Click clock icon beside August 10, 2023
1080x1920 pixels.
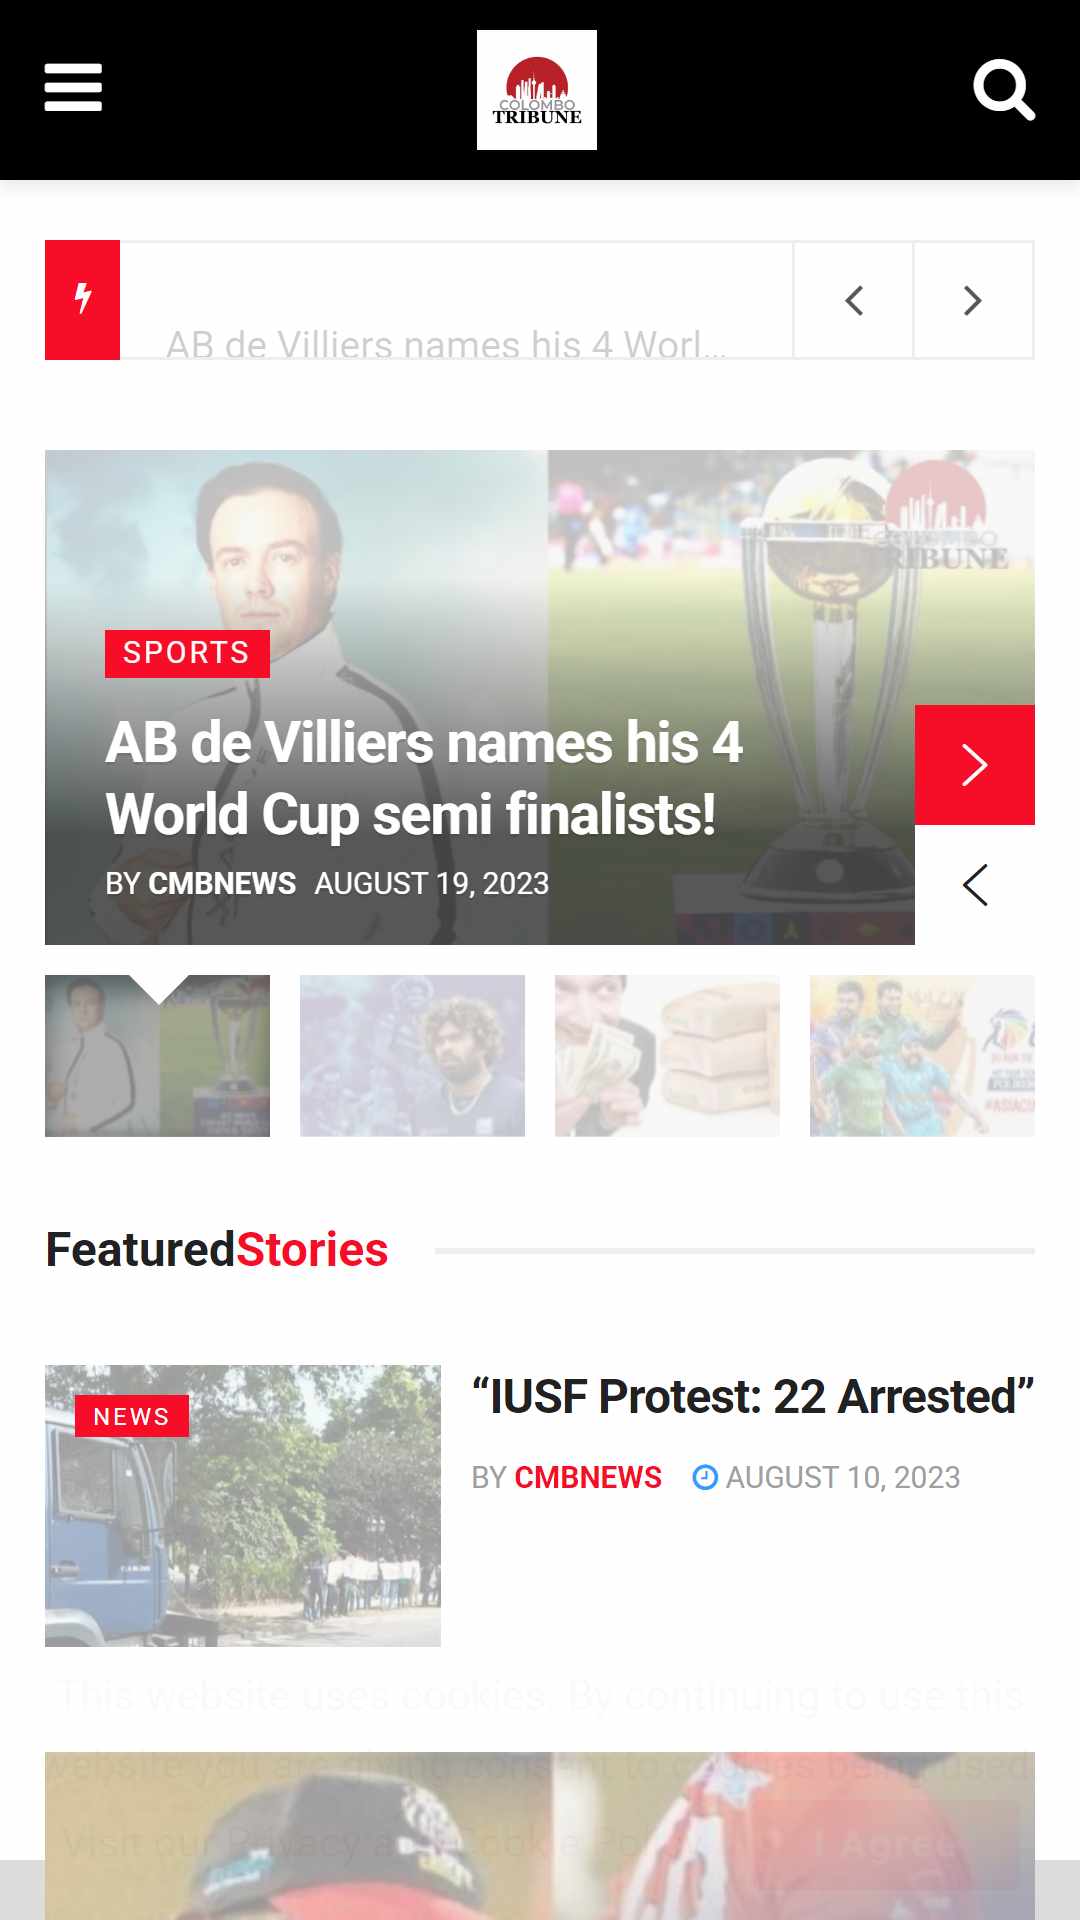[x=705, y=1477]
